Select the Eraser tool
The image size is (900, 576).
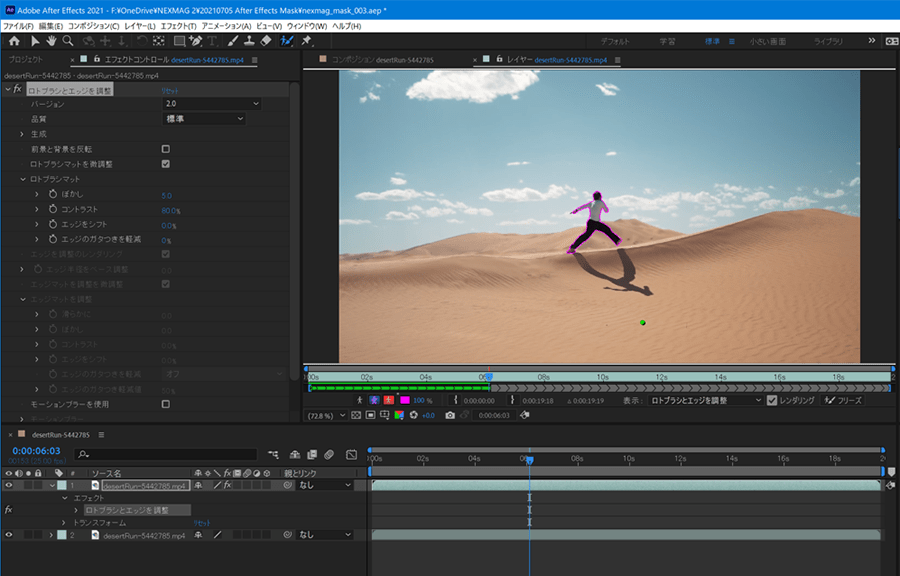(x=265, y=41)
